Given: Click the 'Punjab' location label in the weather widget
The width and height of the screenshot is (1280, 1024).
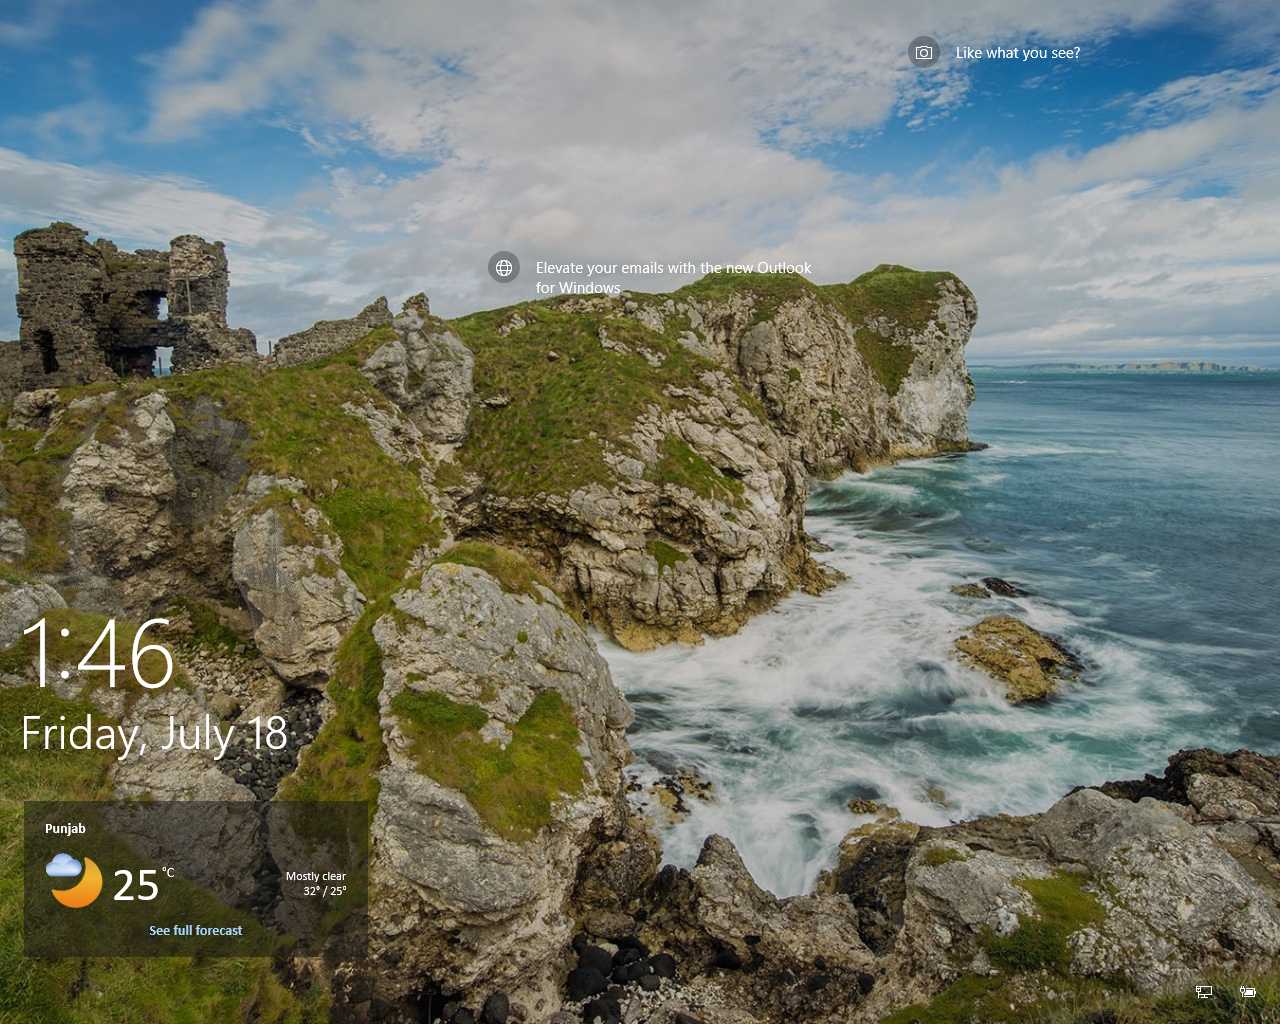Looking at the screenshot, I should coord(65,828).
